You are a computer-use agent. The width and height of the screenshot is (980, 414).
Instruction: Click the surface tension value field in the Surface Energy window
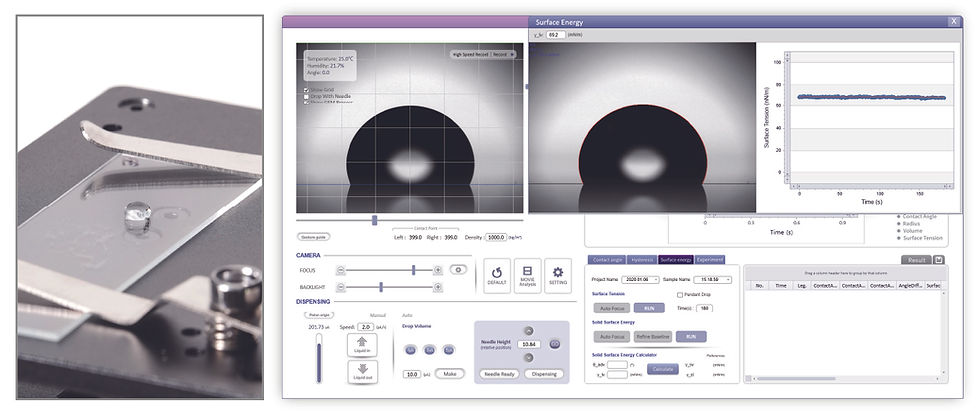click(556, 34)
